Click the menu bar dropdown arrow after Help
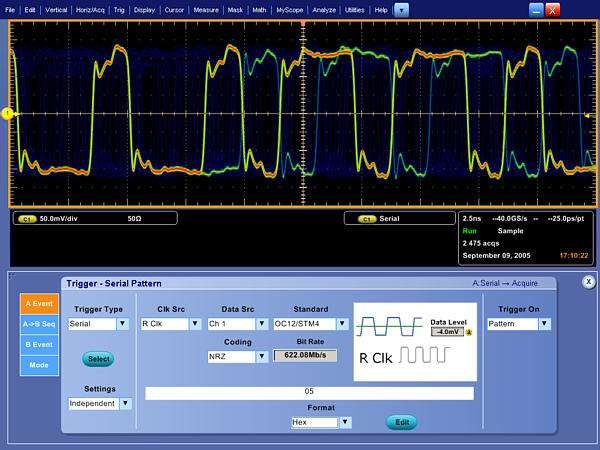This screenshot has height=450, width=600. coord(401,9)
